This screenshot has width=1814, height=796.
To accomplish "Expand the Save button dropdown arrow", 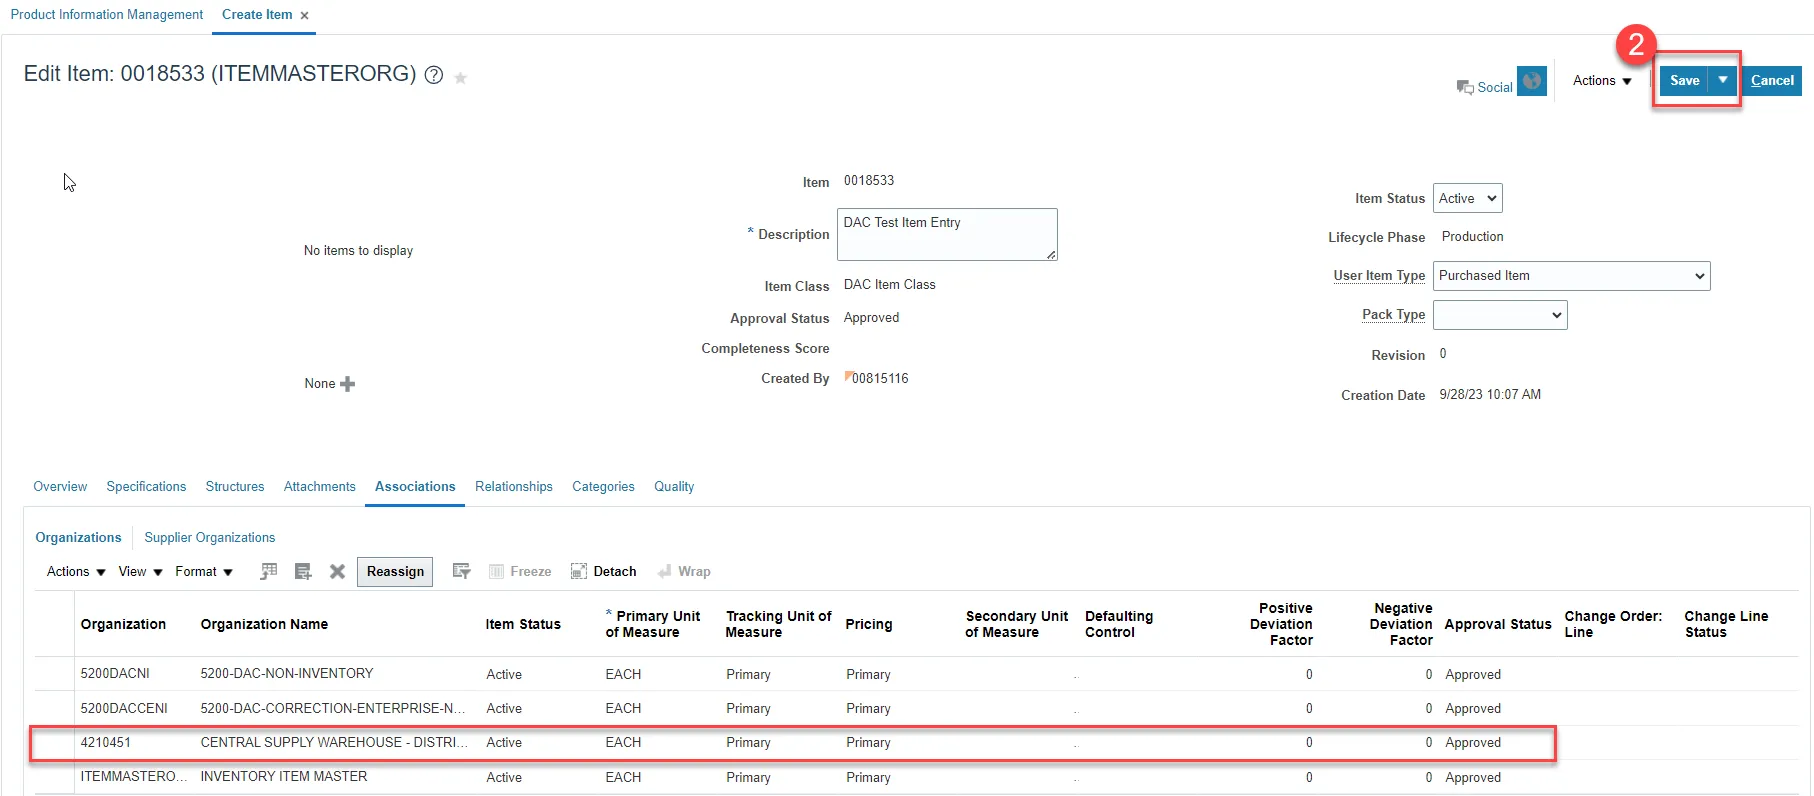I will point(1723,80).
